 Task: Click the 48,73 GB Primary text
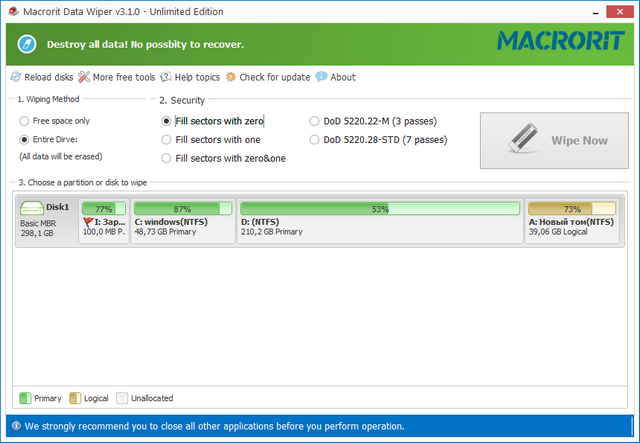(x=165, y=232)
